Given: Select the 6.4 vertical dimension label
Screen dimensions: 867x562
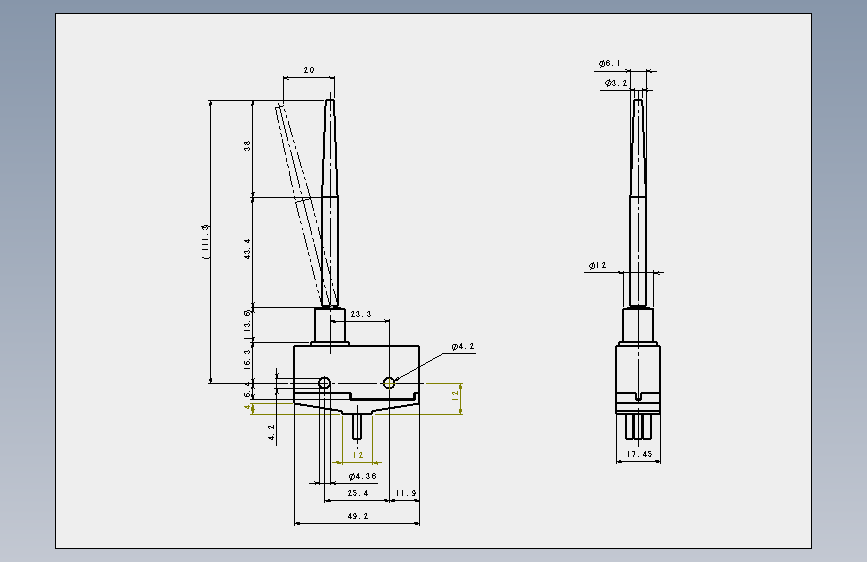Looking at the screenshot, I should point(247,390).
